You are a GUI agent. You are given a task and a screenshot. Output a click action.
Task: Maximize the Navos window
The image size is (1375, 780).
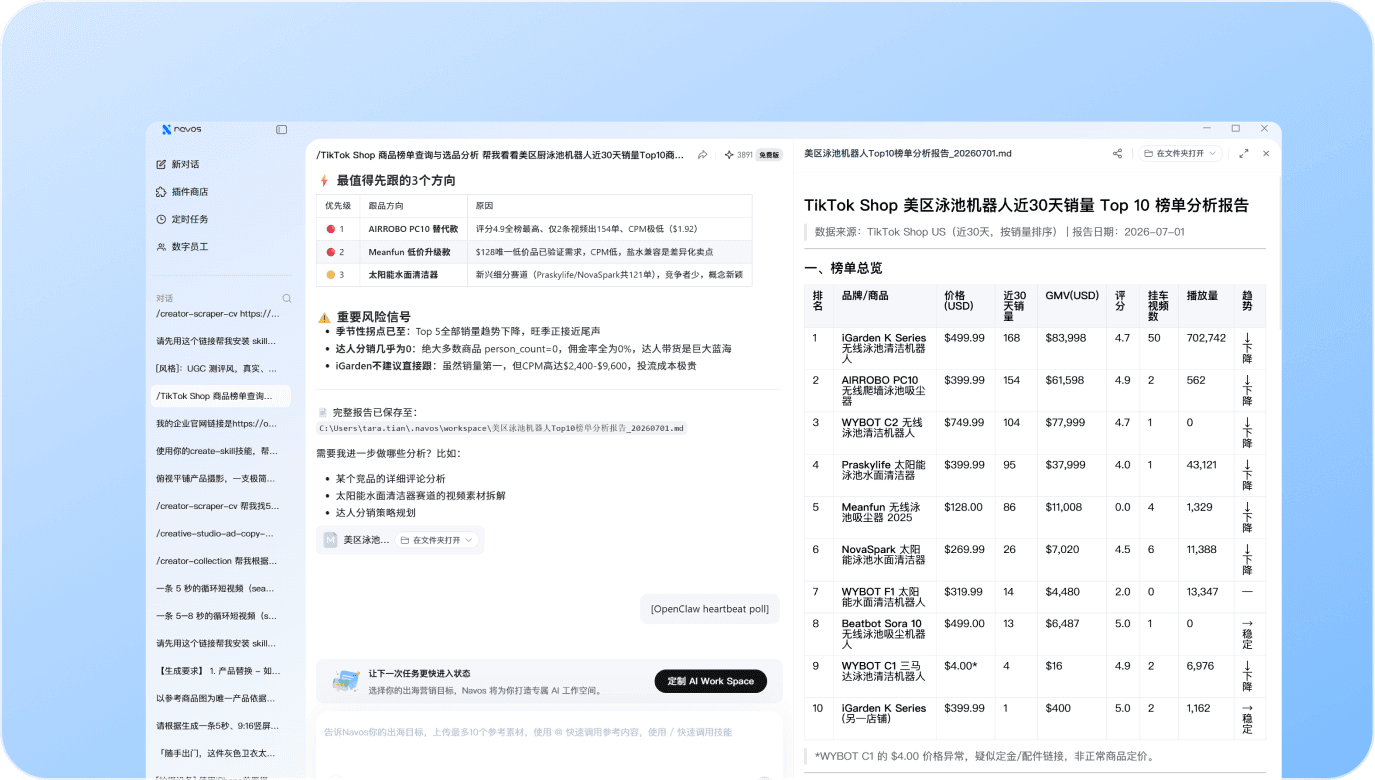(1235, 129)
